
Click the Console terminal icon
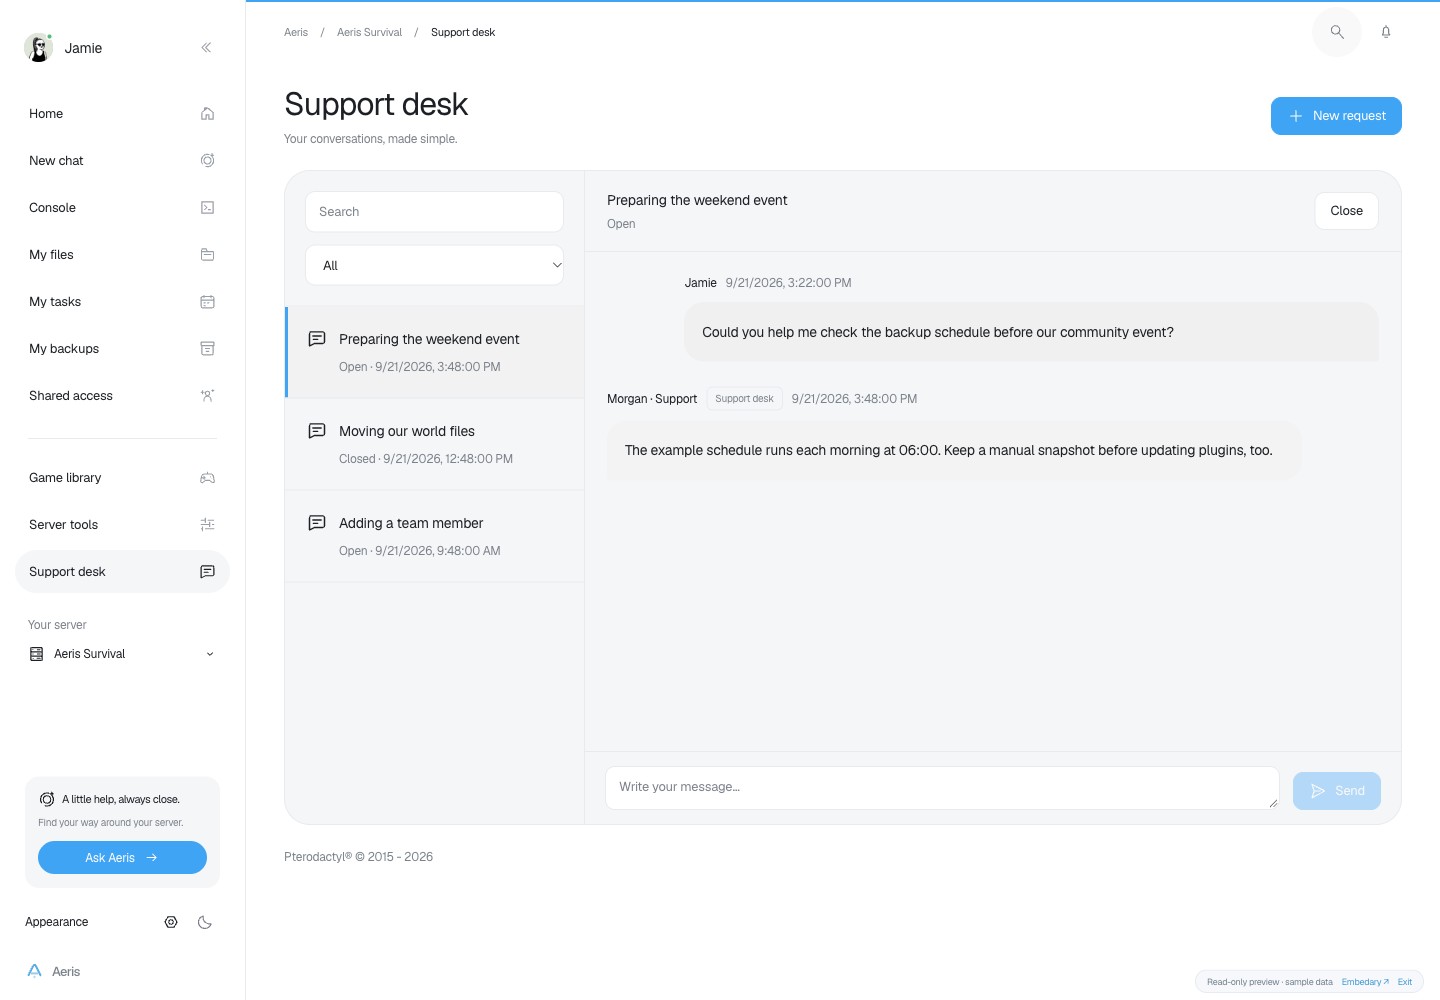pos(207,207)
